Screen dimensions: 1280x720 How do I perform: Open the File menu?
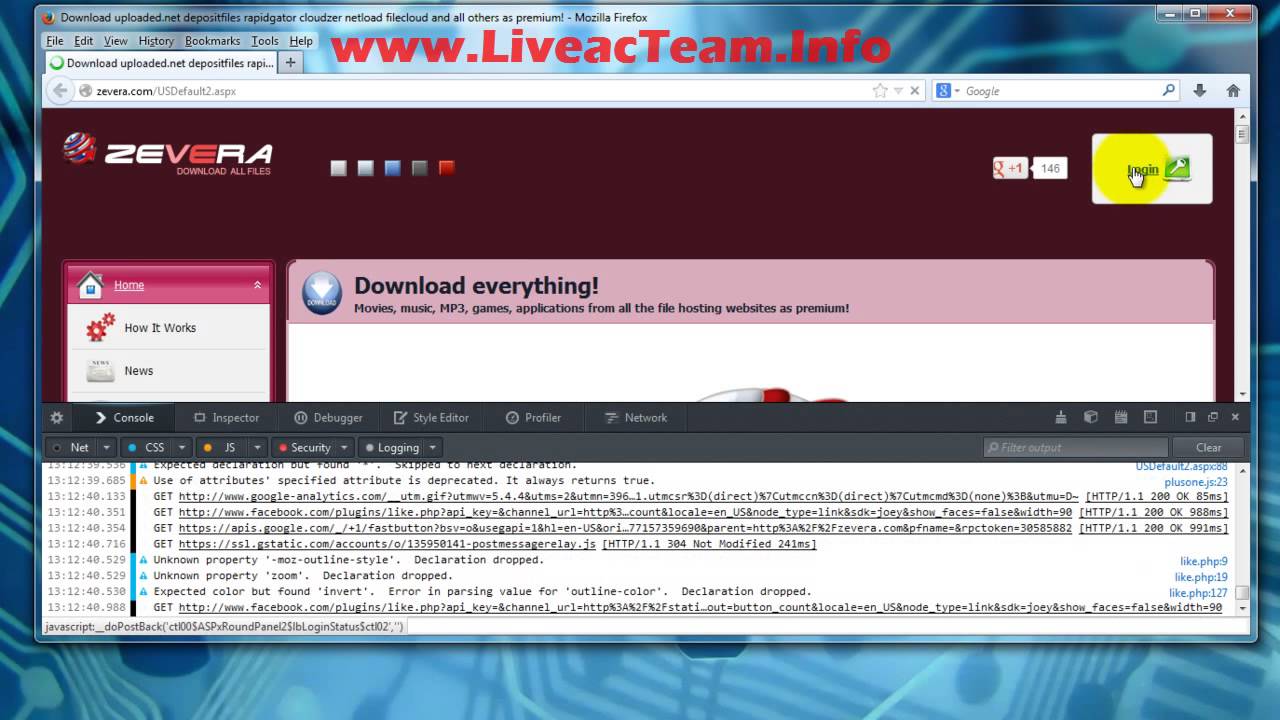[55, 41]
